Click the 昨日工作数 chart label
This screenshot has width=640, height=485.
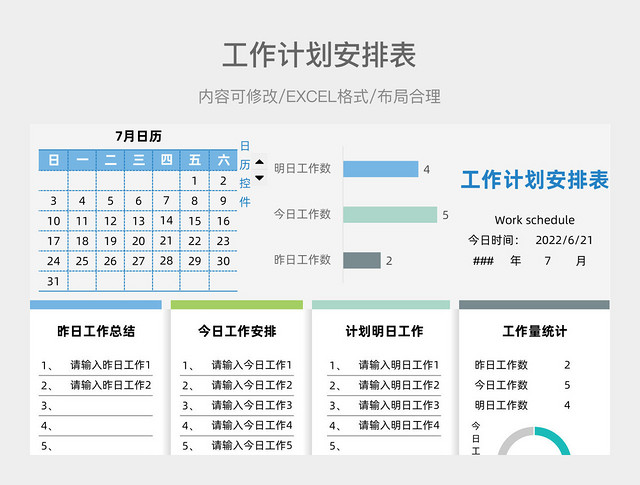[x=302, y=260]
